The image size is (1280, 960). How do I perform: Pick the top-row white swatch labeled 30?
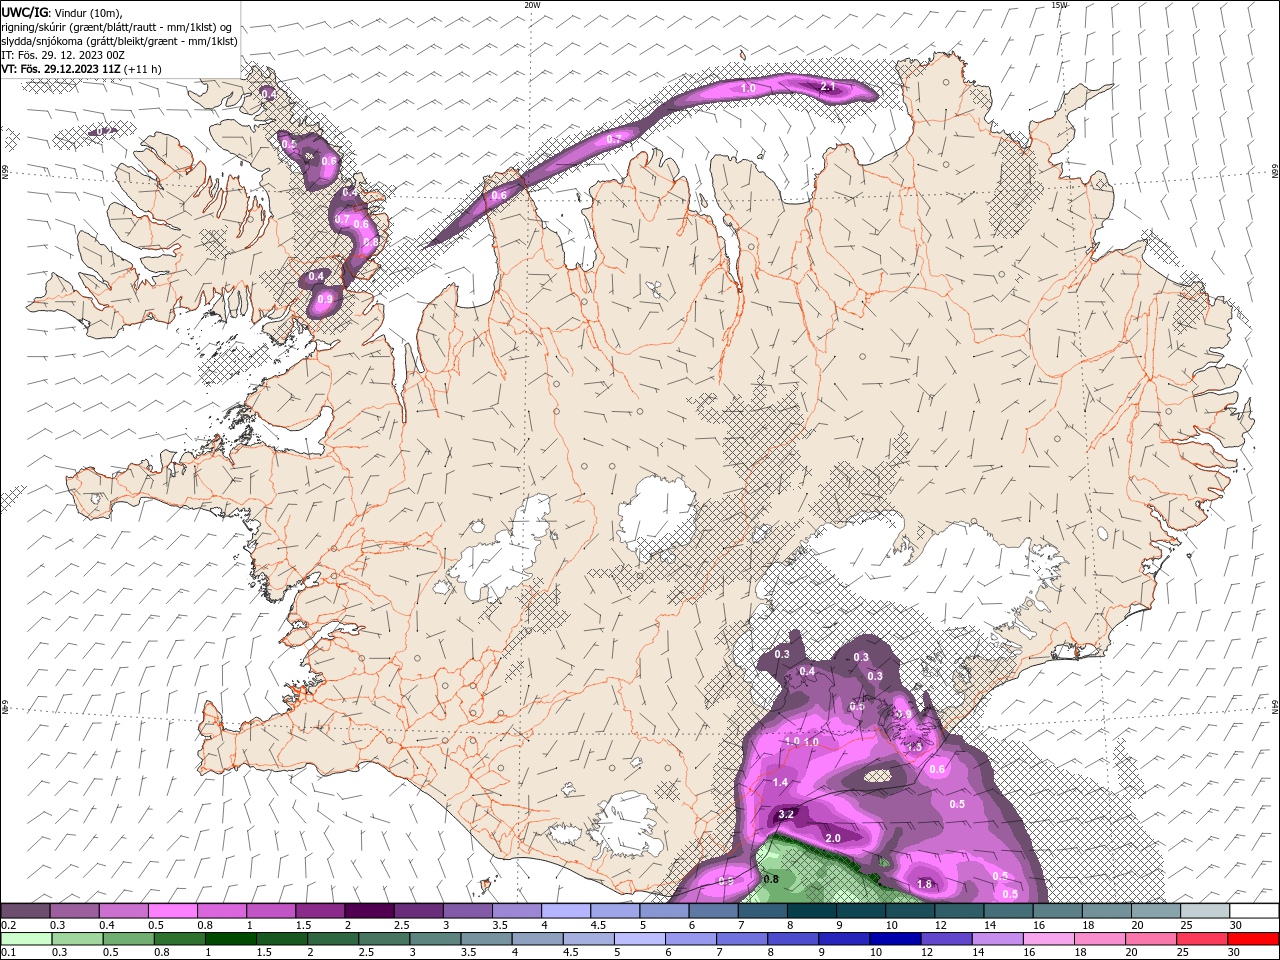1255,911
